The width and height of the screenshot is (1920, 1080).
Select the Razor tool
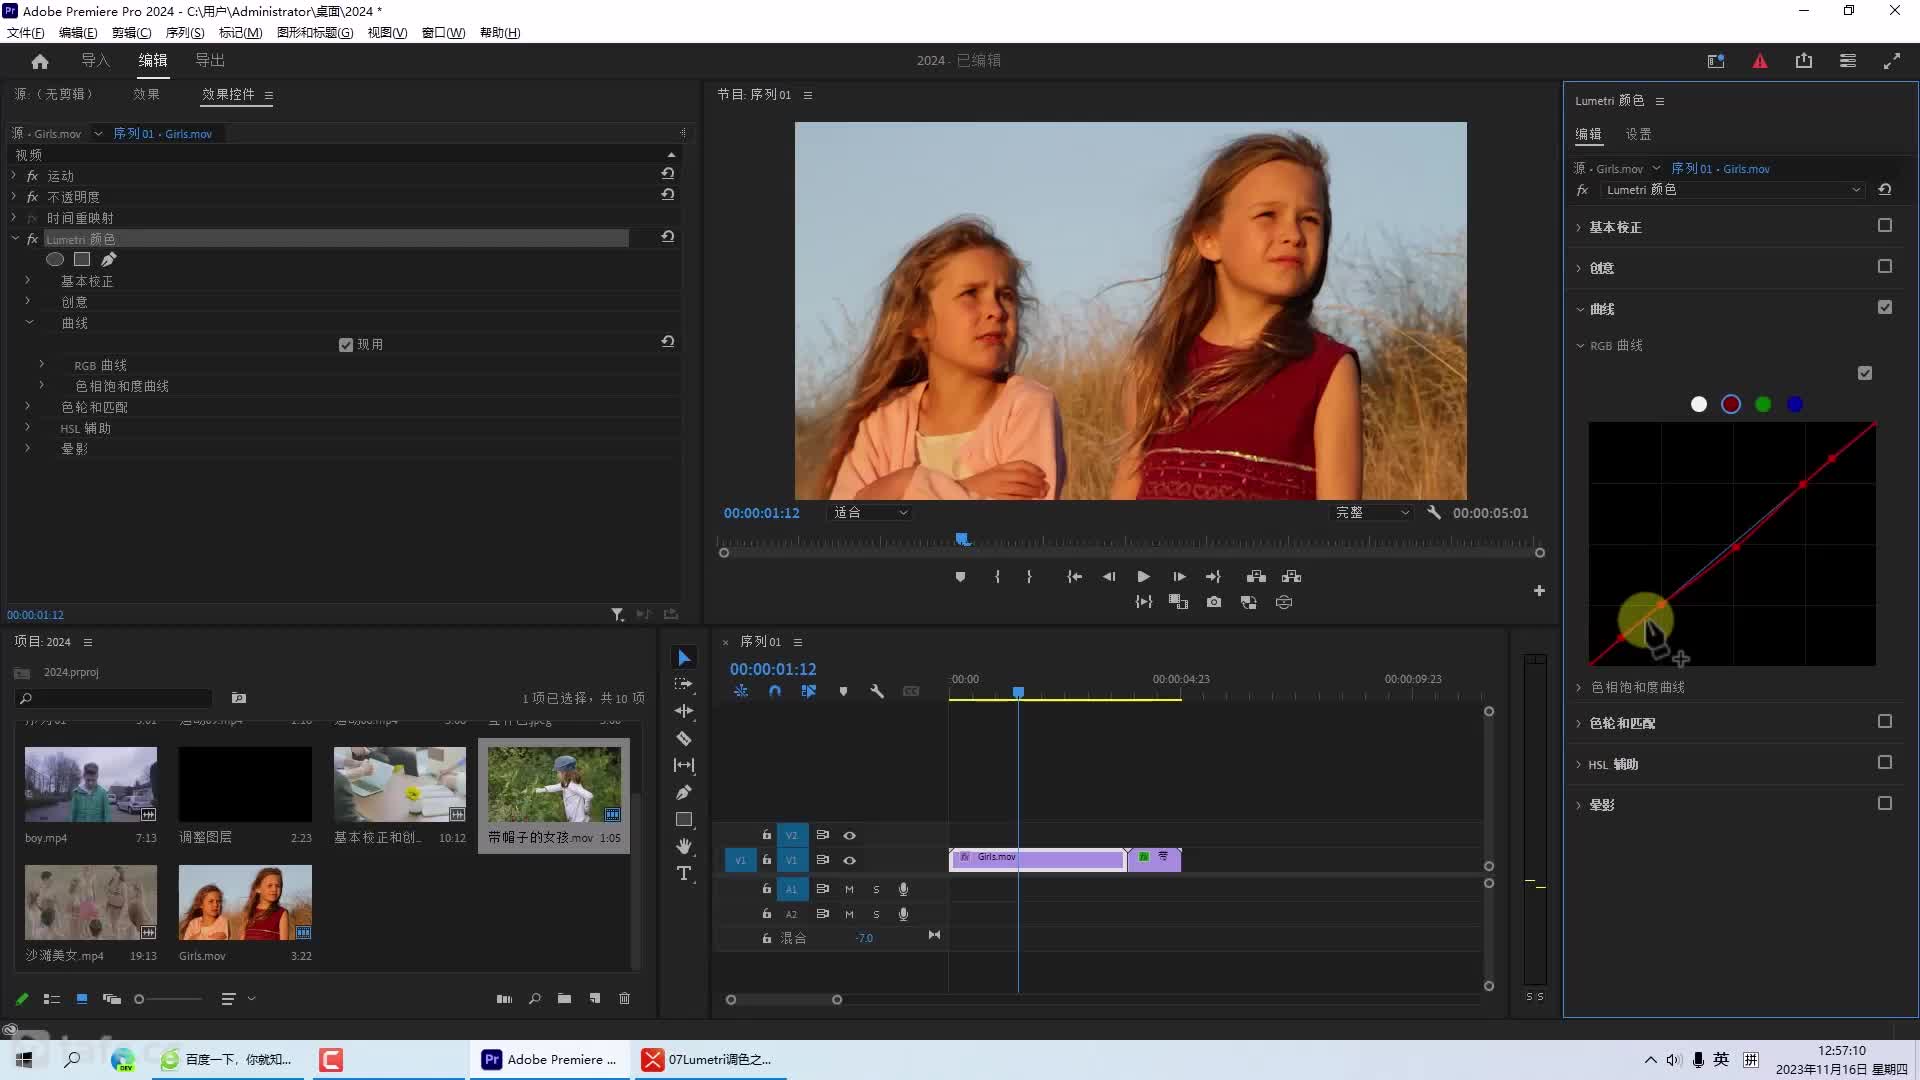tap(684, 738)
